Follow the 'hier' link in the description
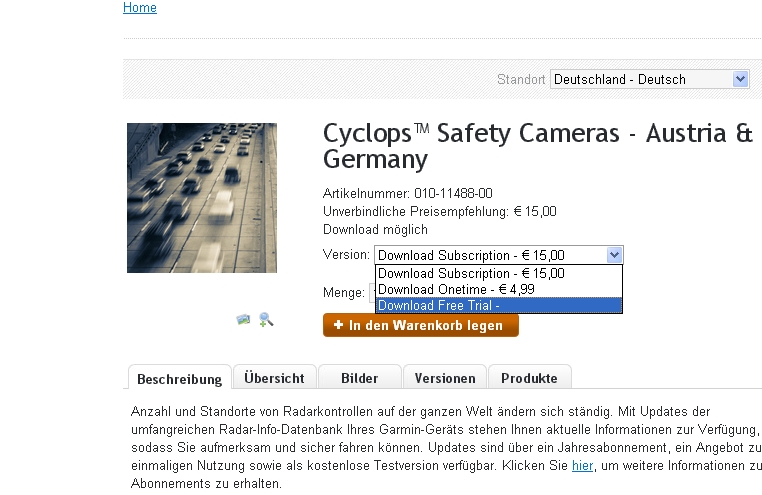The width and height of the screenshot is (762, 495). (x=582, y=465)
